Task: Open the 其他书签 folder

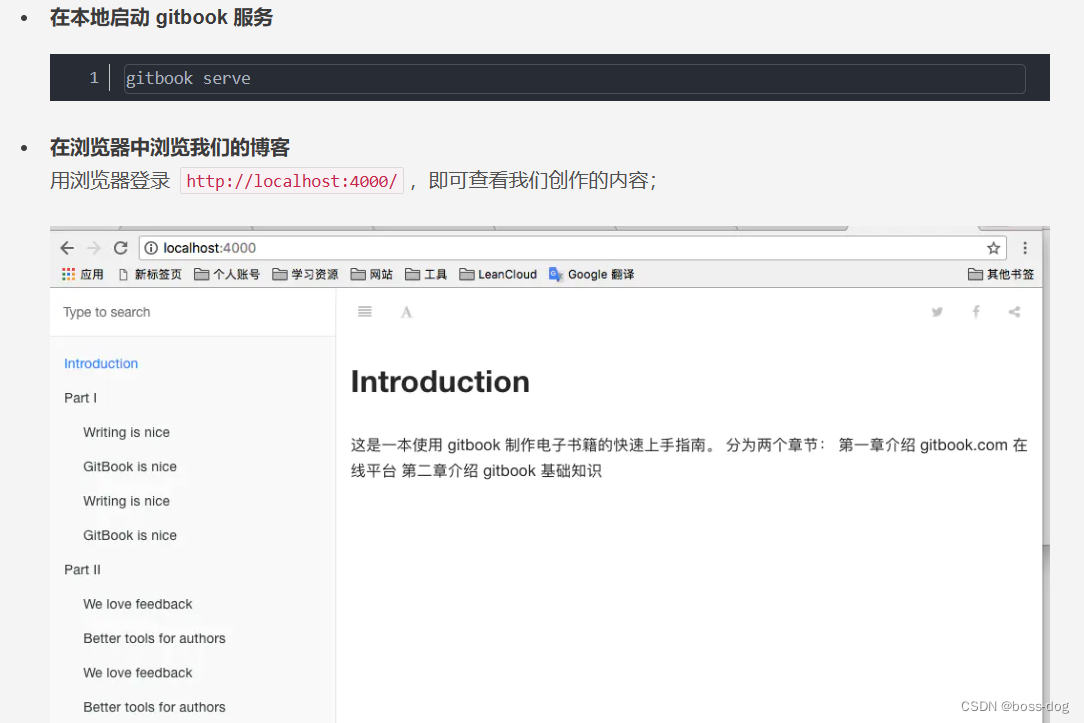Action: click(1000, 274)
